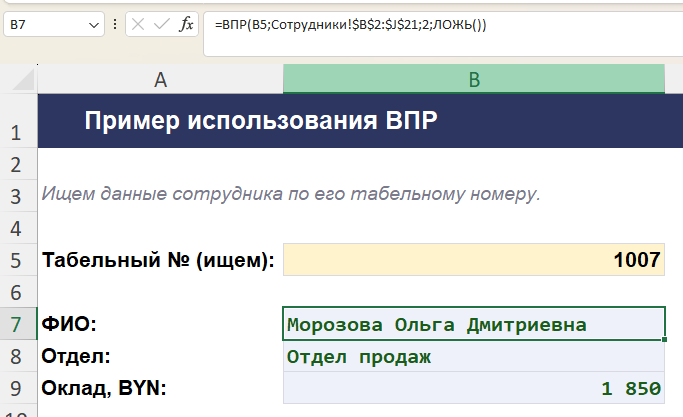Open the Name Box dropdown arrow
This screenshot has height=417, width=683.
point(93,25)
